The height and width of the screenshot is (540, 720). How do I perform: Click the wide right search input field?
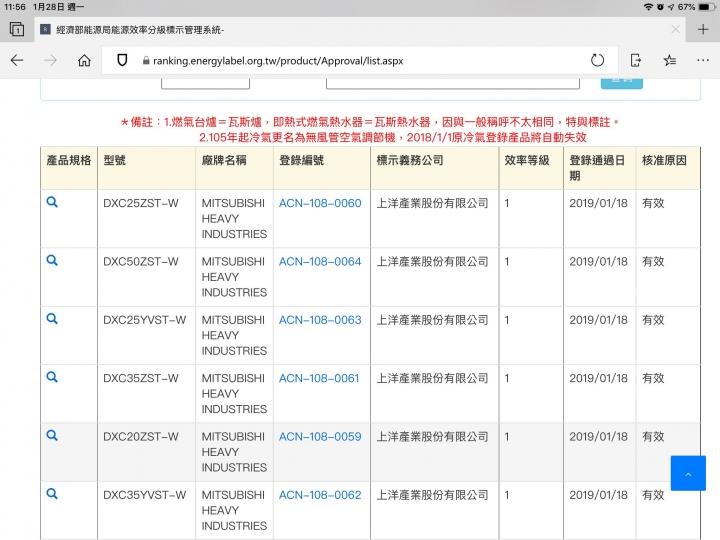click(x=453, y=84)
